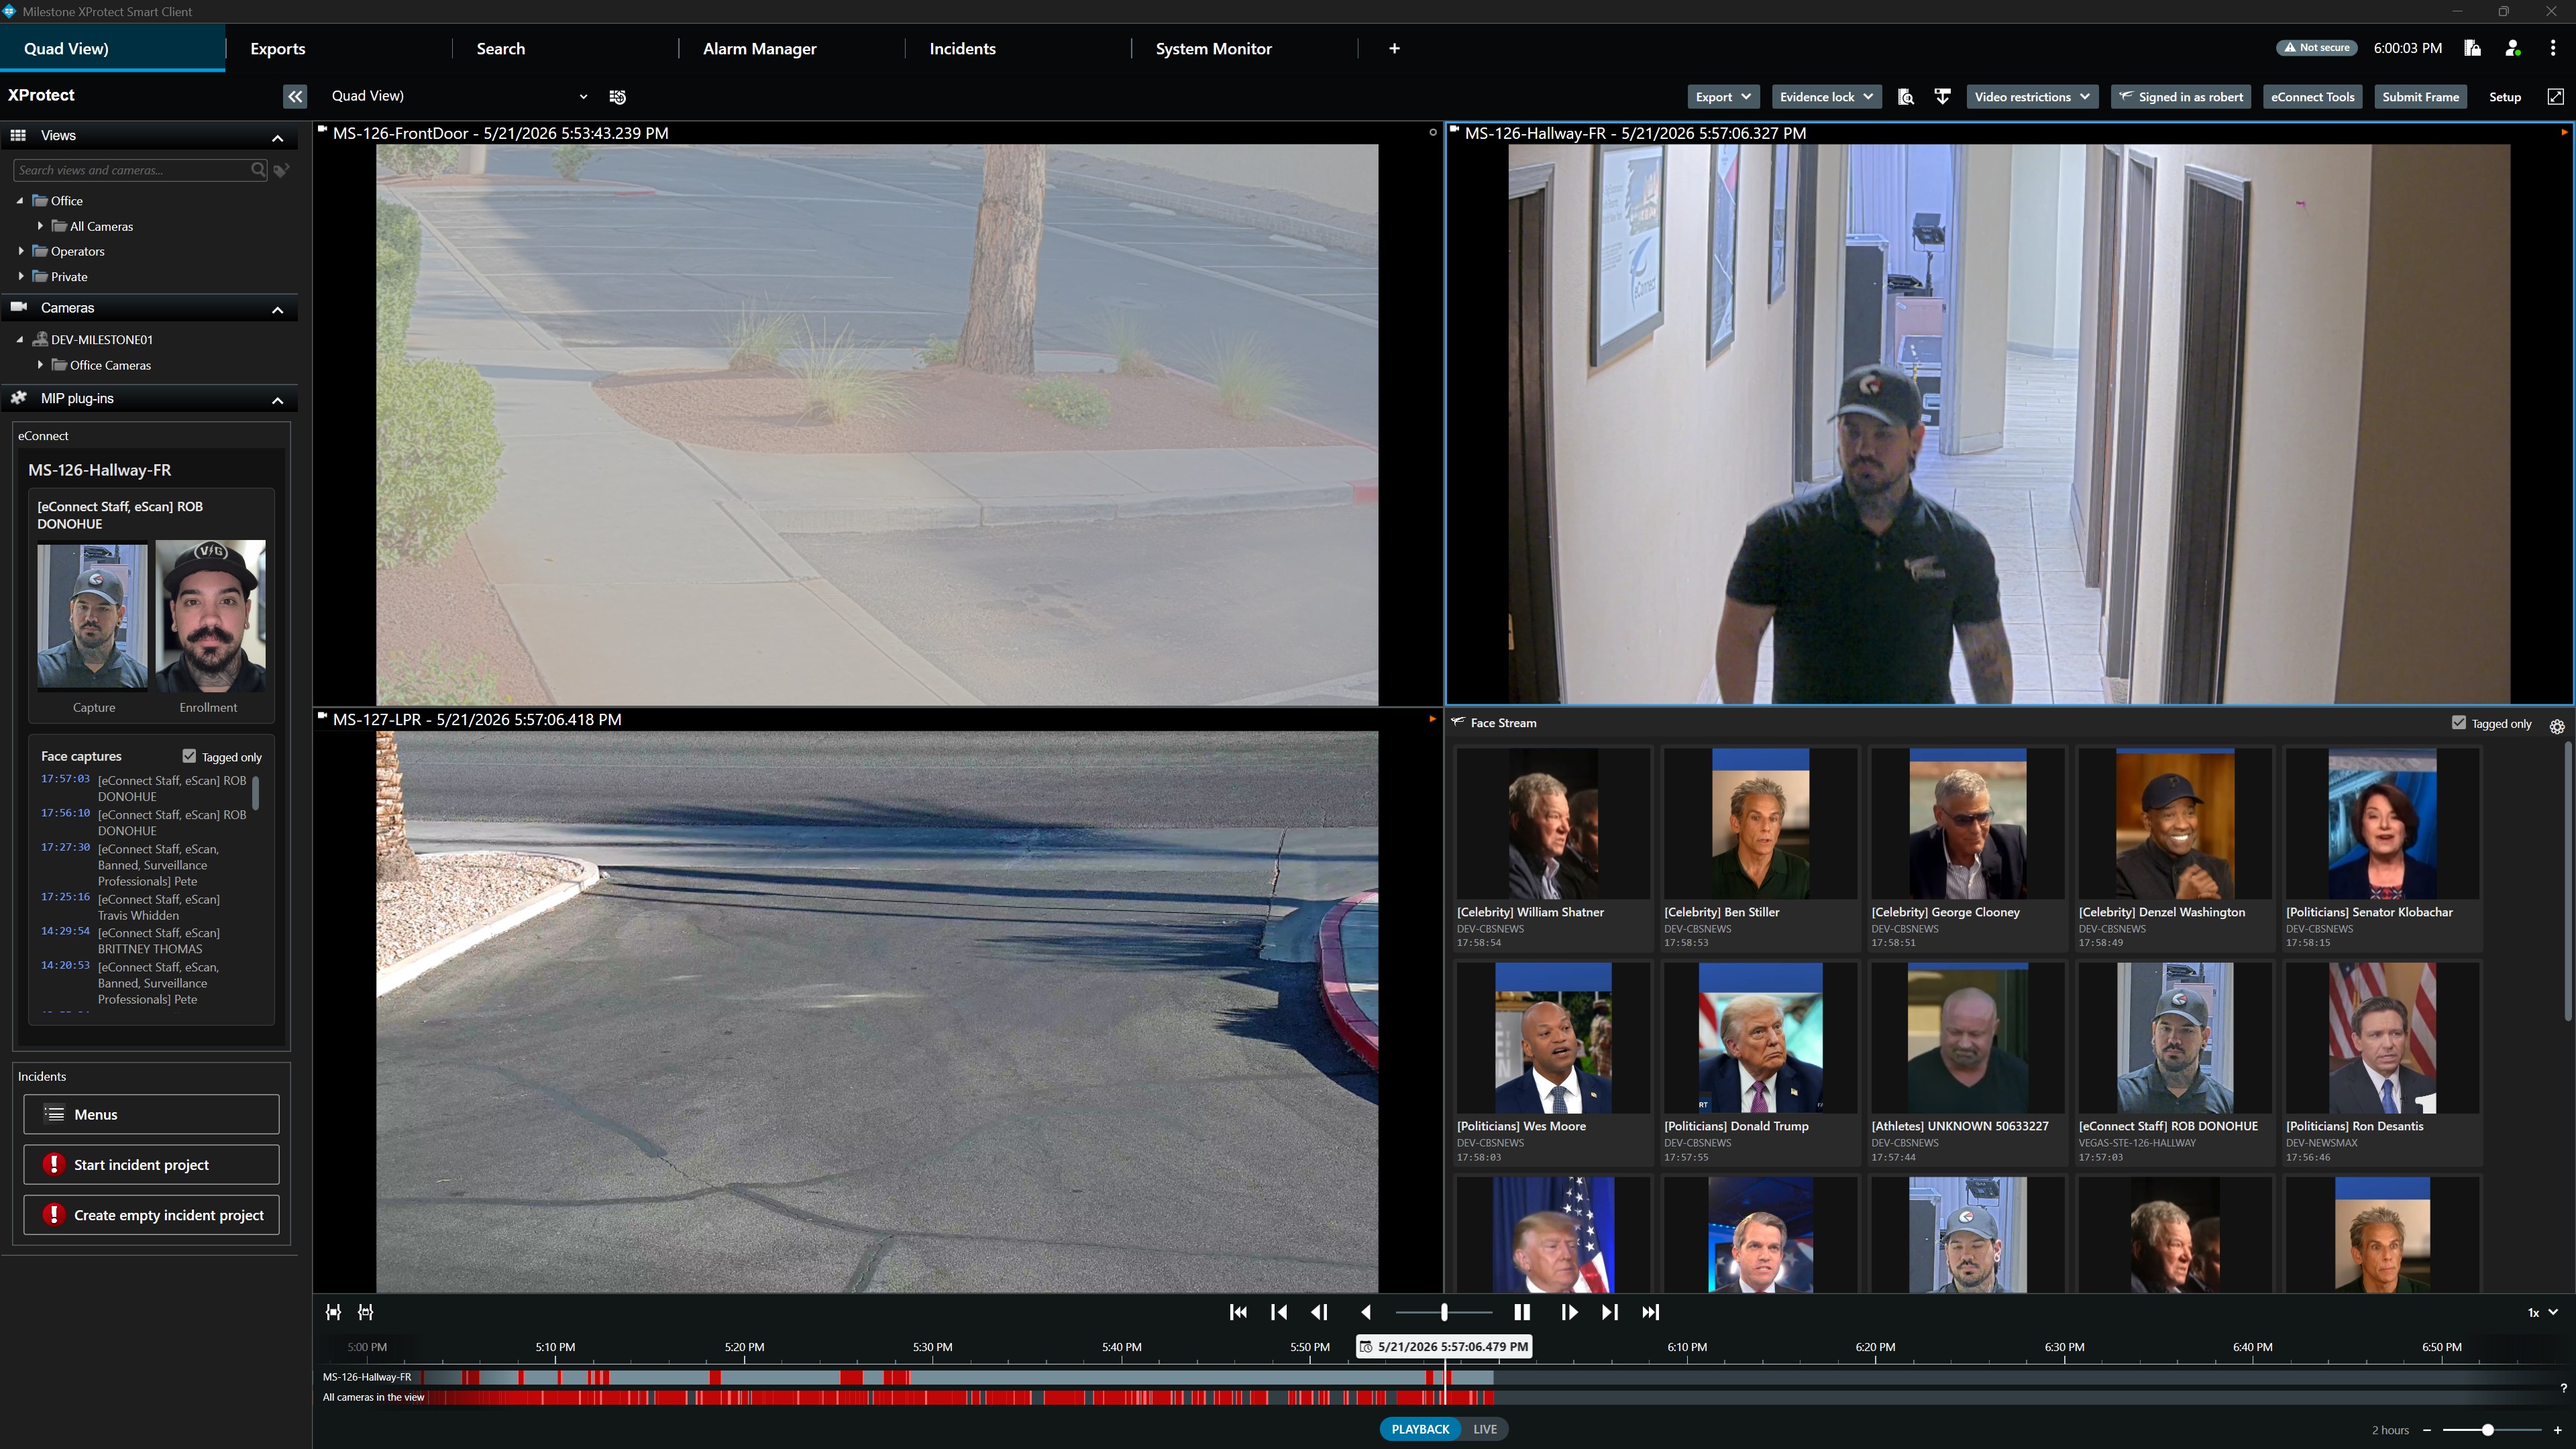2576x1449 pixels.
Task: Click the Signed in as robert button
Action: (x=2180, y=97)
